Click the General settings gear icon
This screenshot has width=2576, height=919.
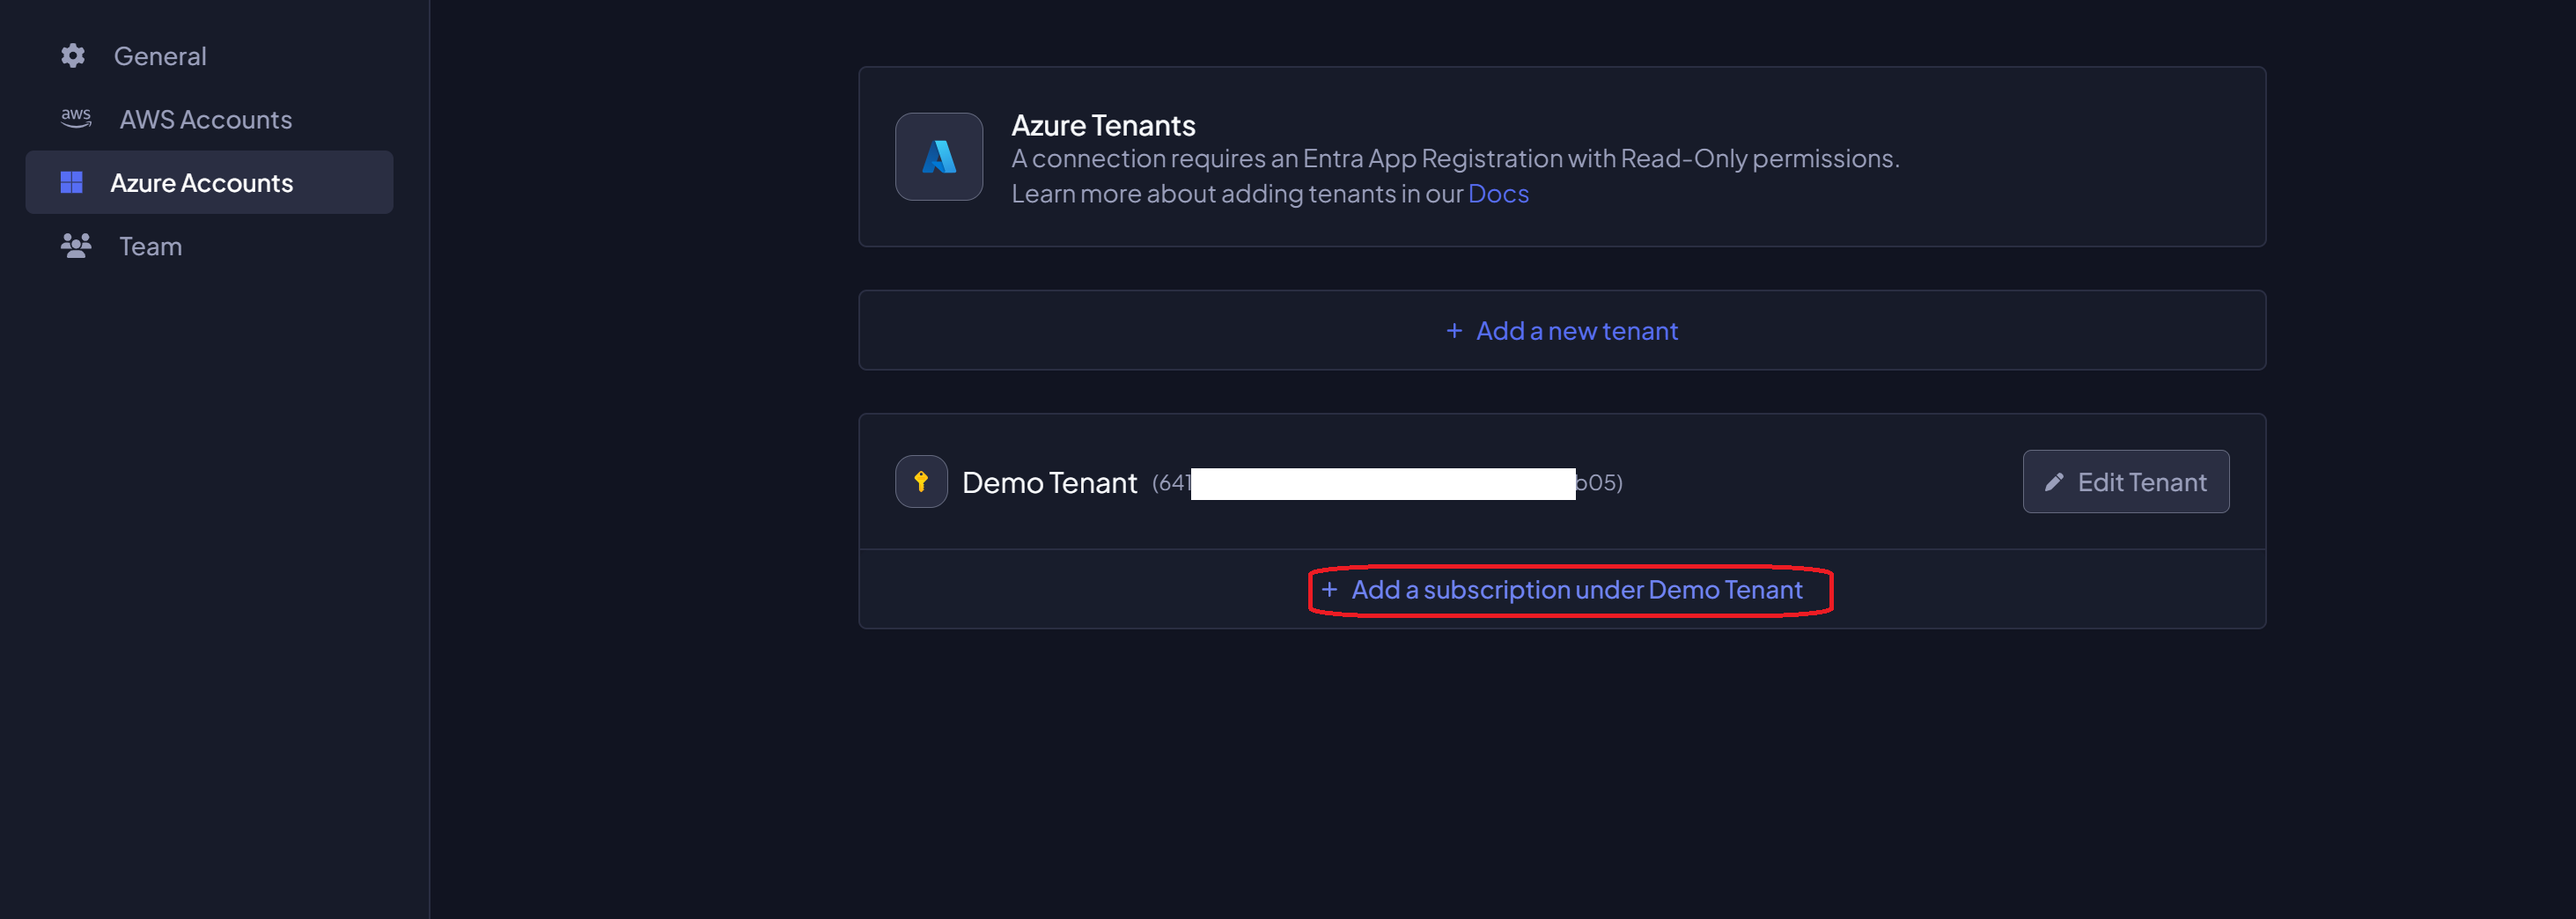(x=72, y=56)
